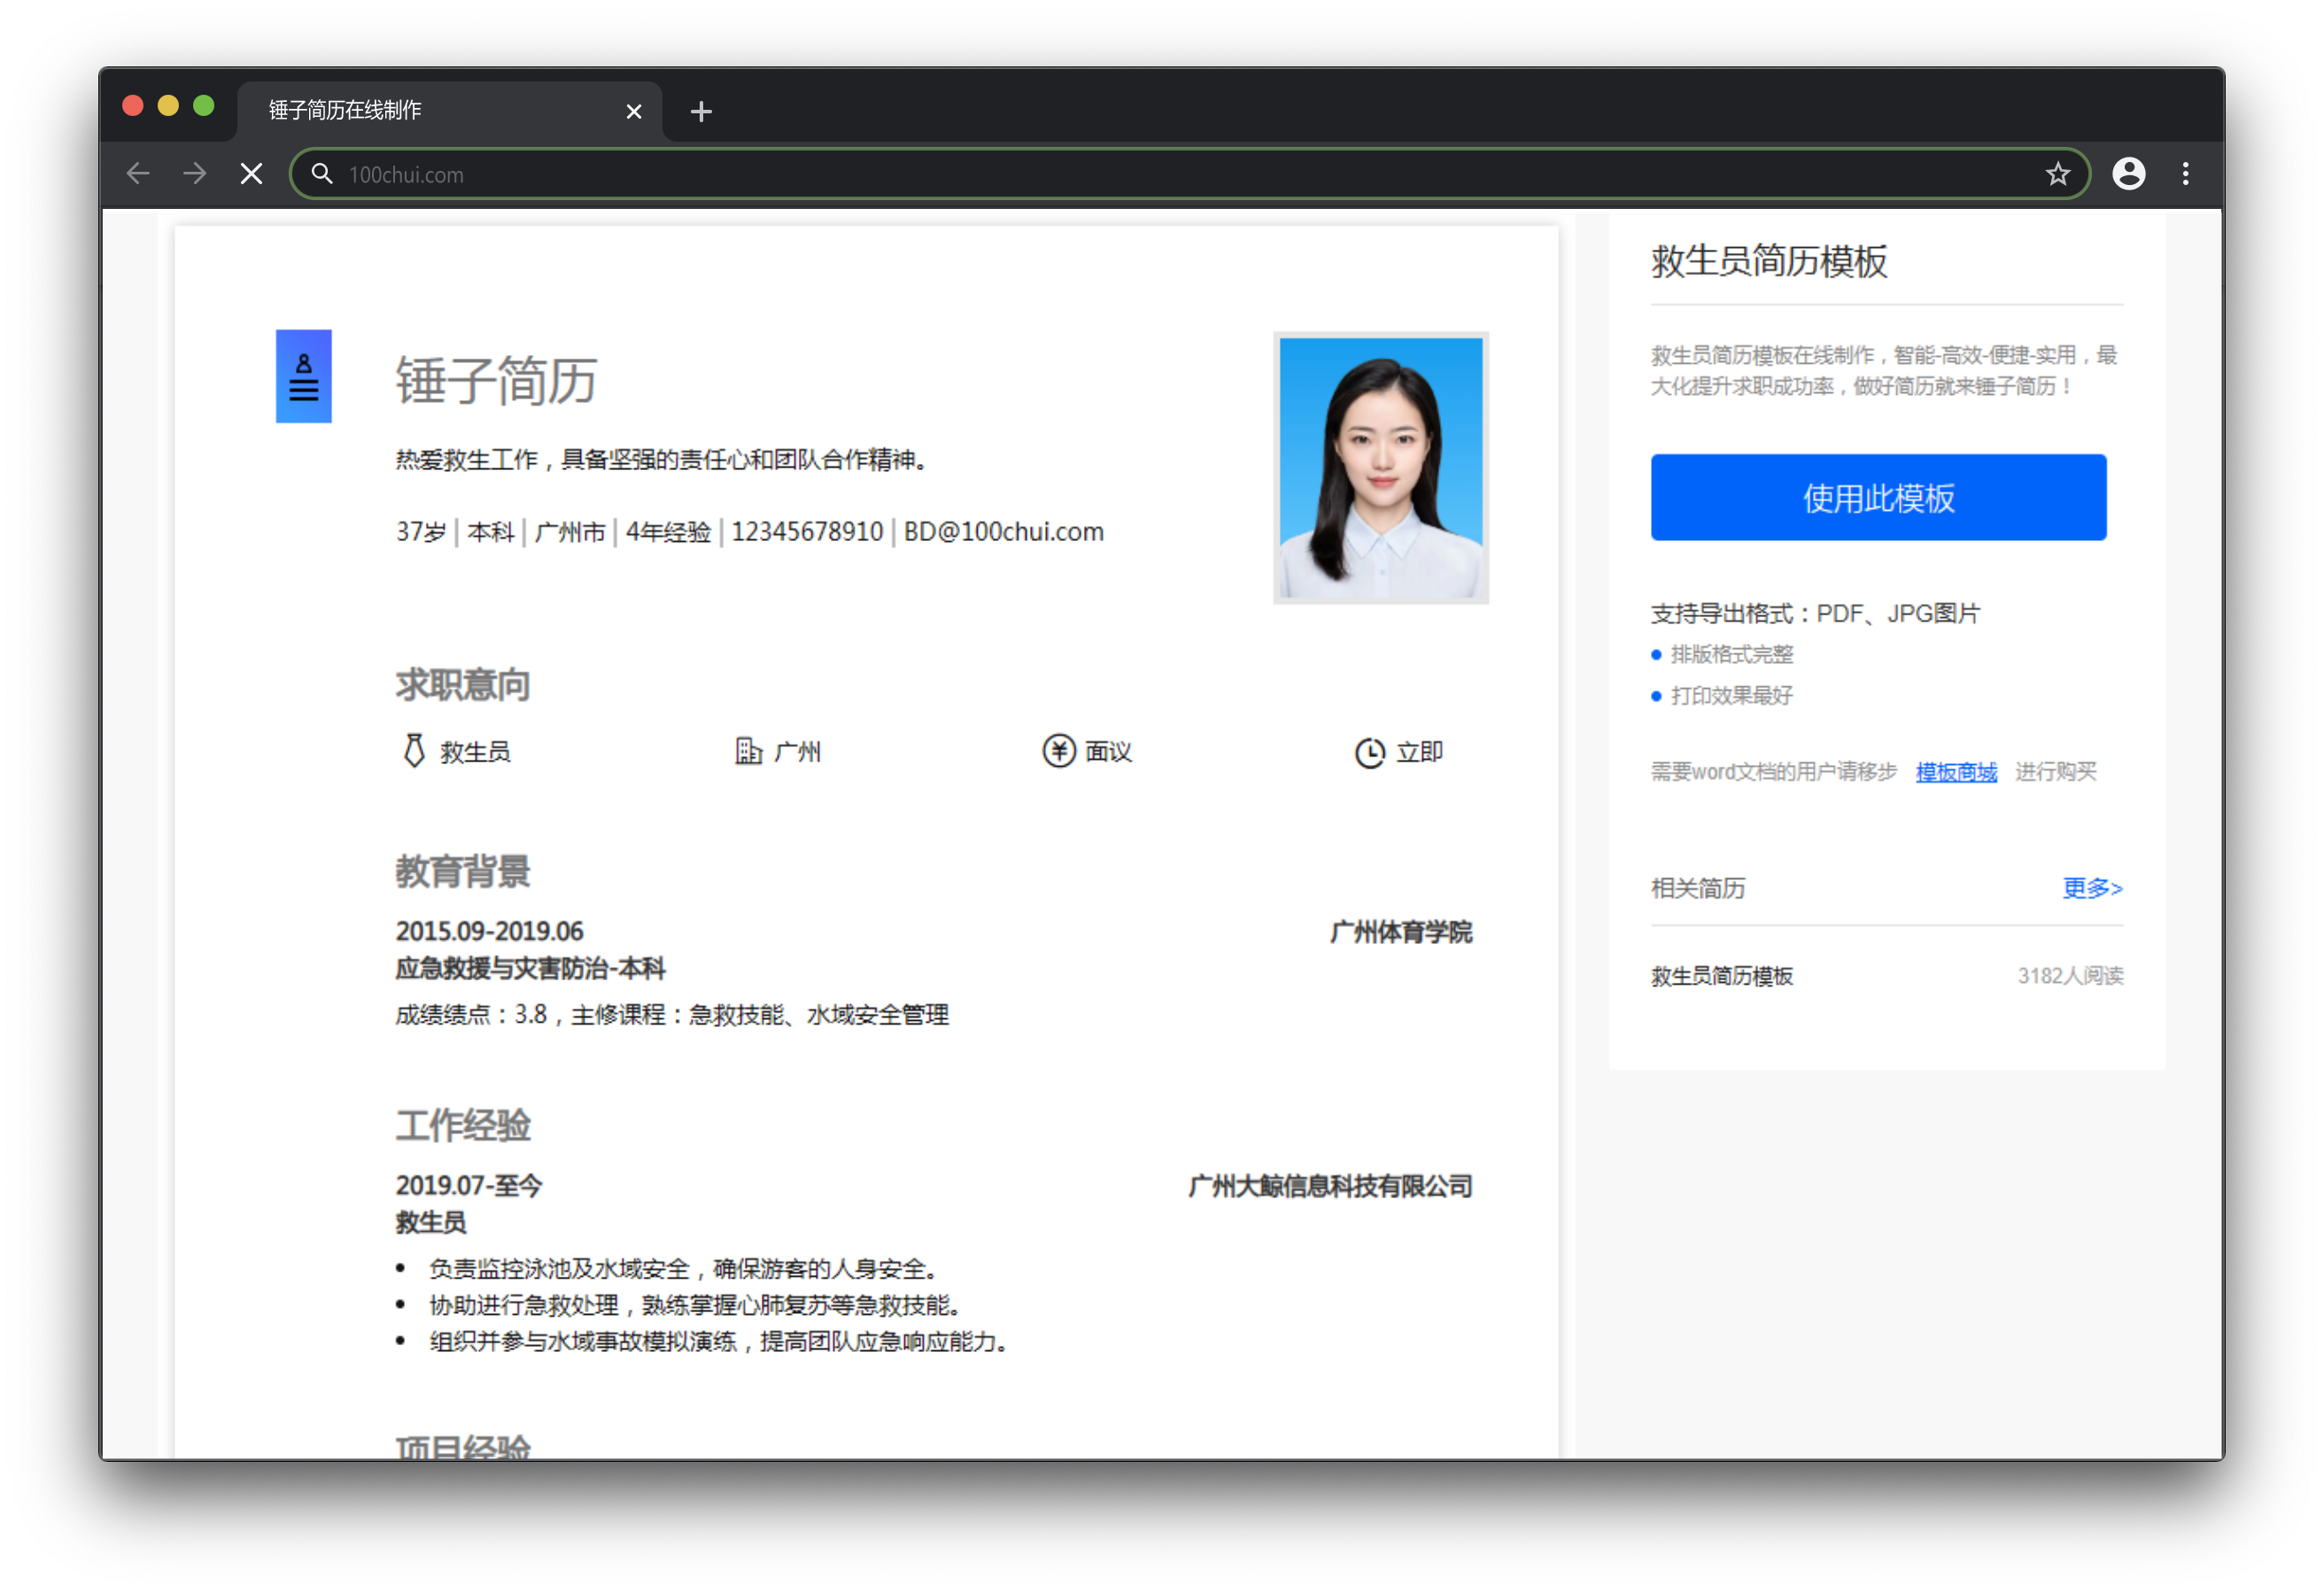
Task: Click the 2019.07-至今 work period
Action: coord(468,1185)
